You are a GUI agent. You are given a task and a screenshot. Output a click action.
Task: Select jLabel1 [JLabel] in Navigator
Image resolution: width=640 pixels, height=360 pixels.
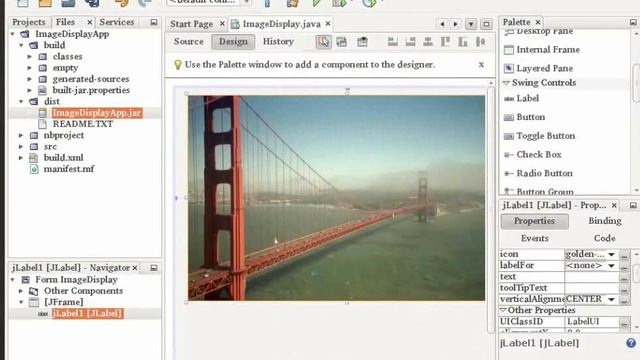click(88, 313)
